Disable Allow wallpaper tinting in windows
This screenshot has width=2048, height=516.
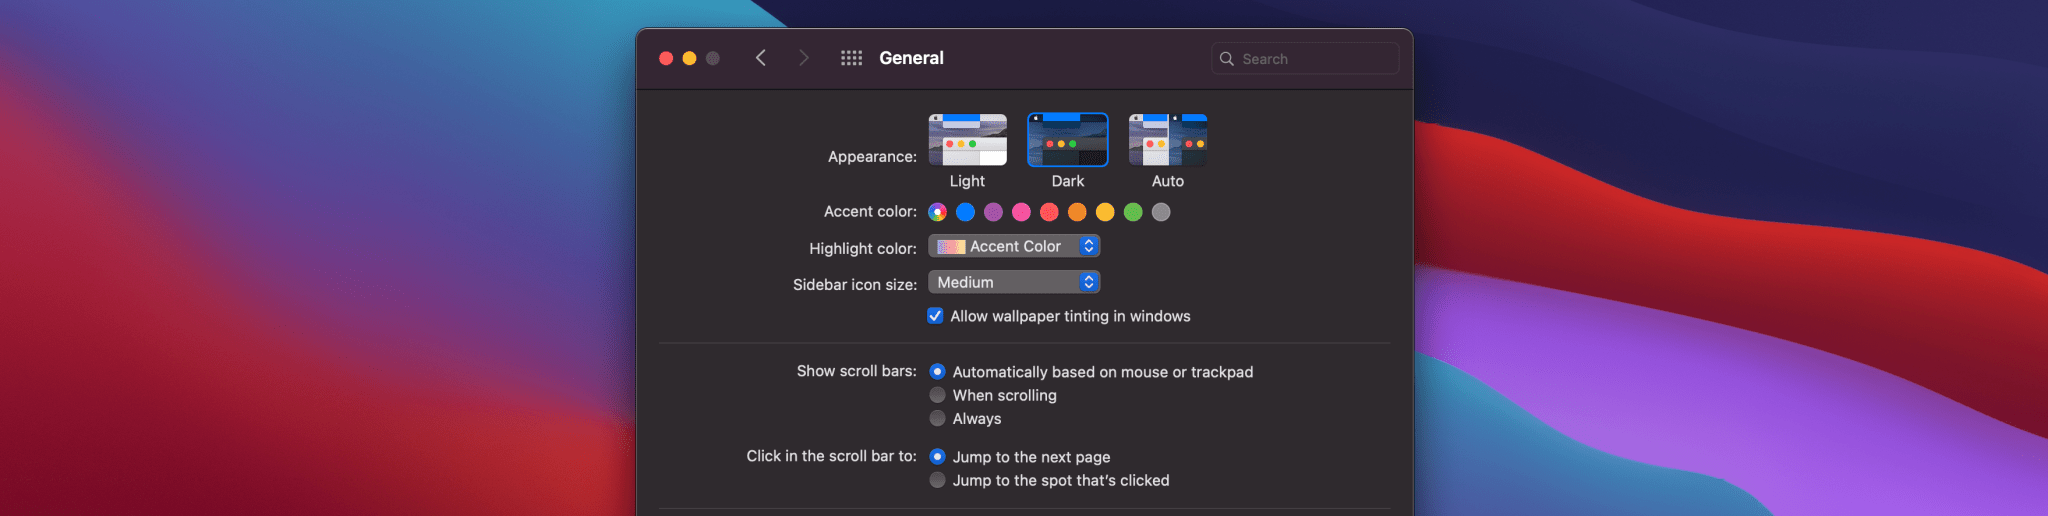click(x=935, y=316)
